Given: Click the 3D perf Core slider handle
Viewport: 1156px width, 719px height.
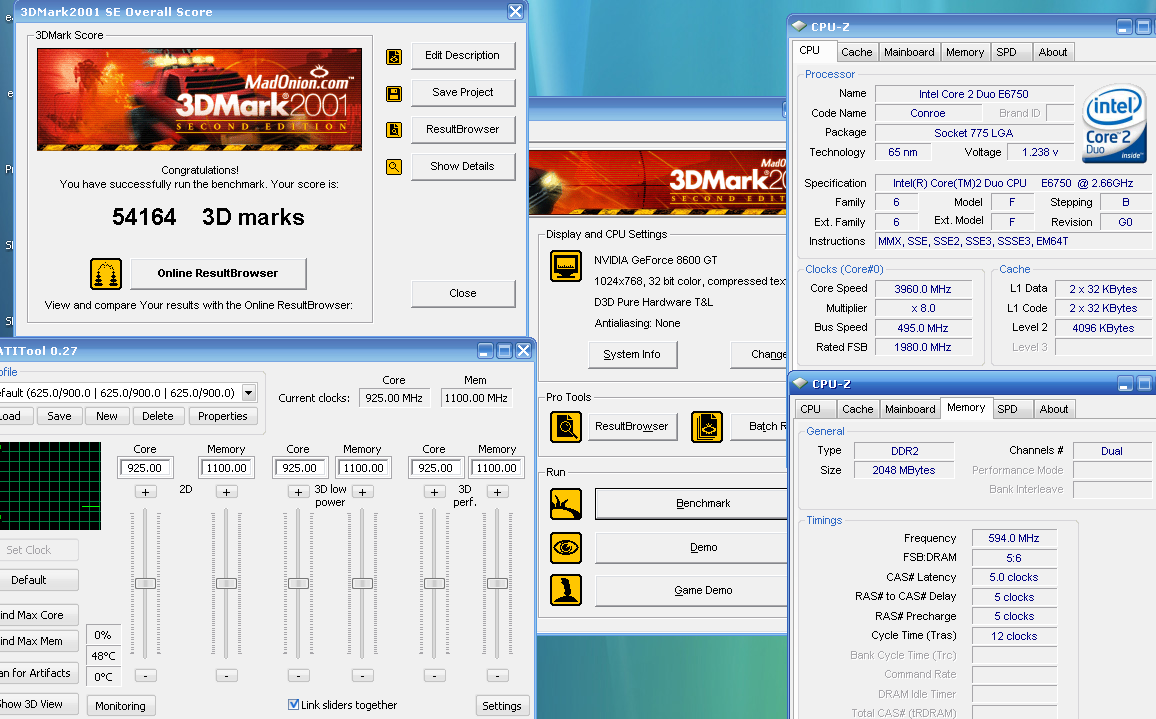Looking at the screenshot, I should [434, 583].
